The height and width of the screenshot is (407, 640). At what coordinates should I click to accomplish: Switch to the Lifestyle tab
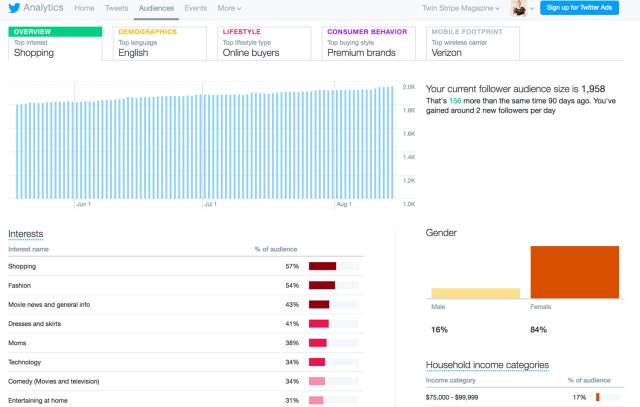pos(264,43)
